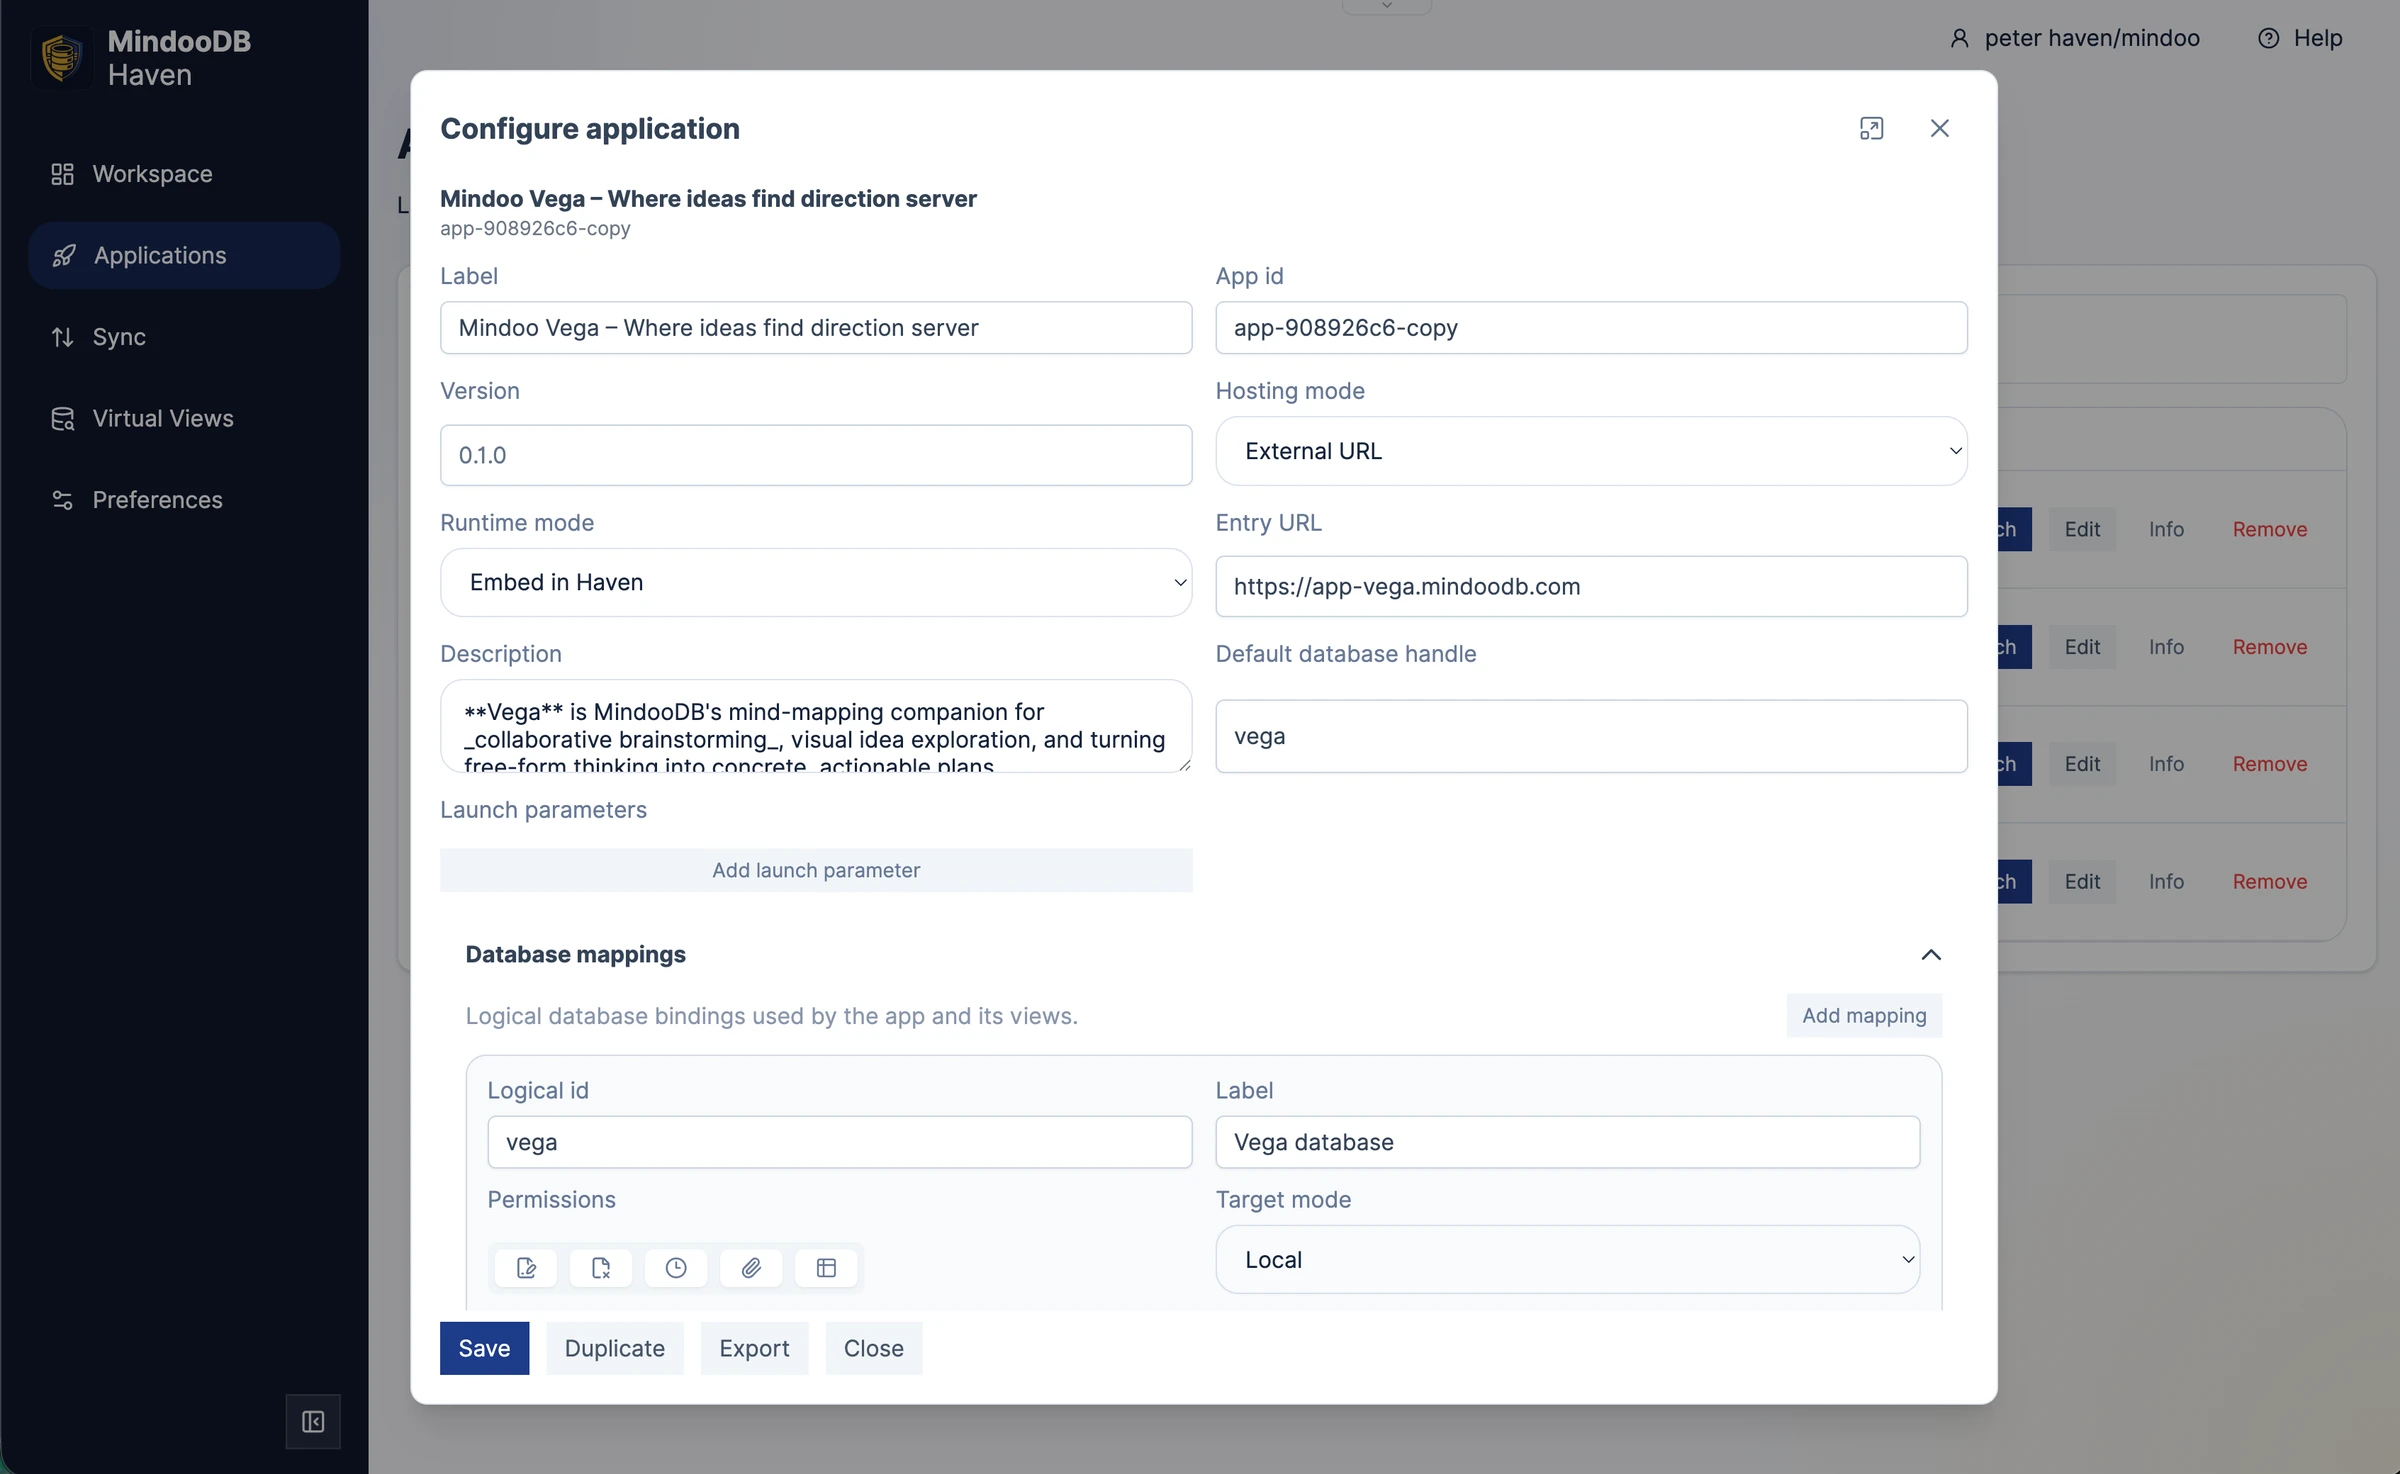Collapse the Database mappings section
Viewport: 2400px width, 1474px height.
click(x=1930, y=955)
